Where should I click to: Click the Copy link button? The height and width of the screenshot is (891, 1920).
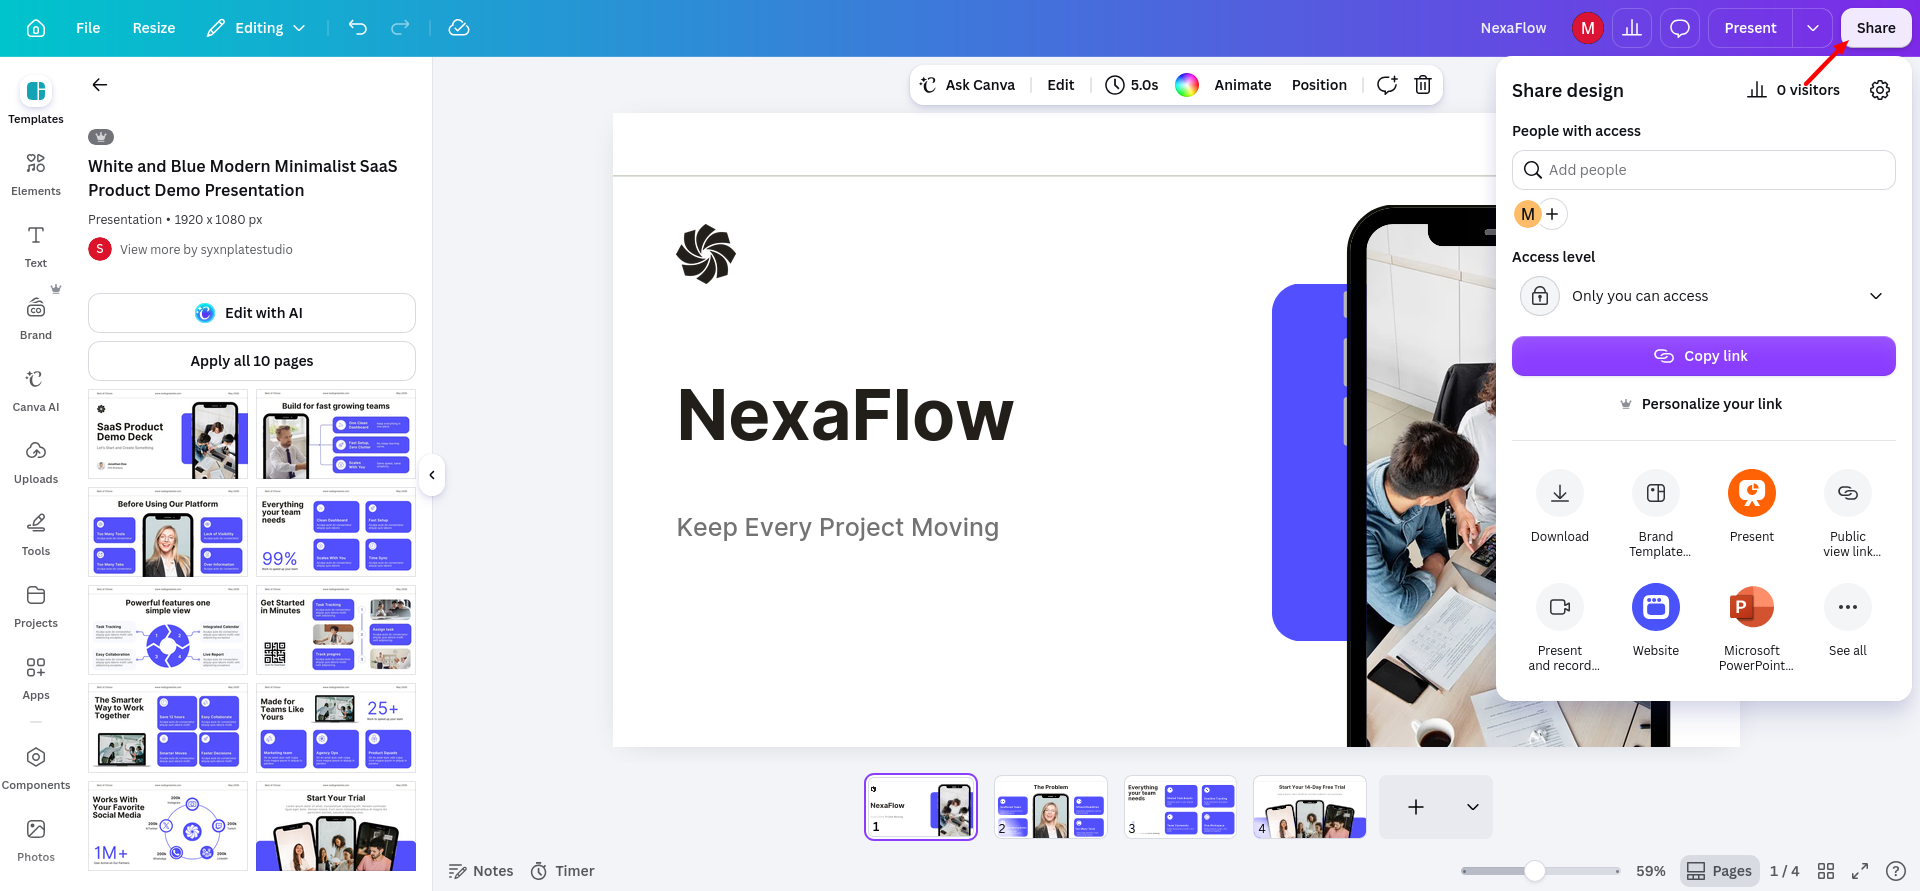[1704, 356]
